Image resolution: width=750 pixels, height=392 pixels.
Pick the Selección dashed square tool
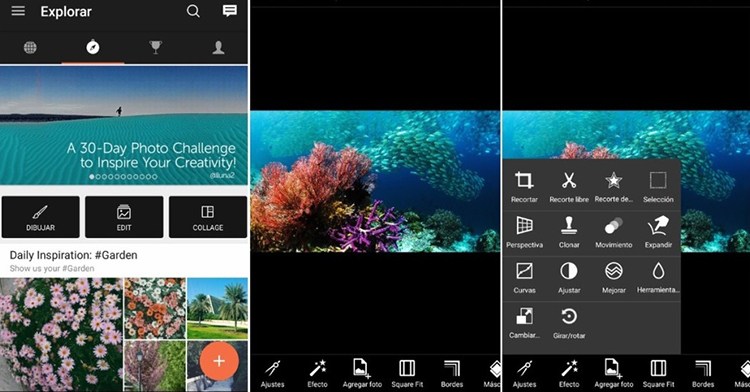658,187
